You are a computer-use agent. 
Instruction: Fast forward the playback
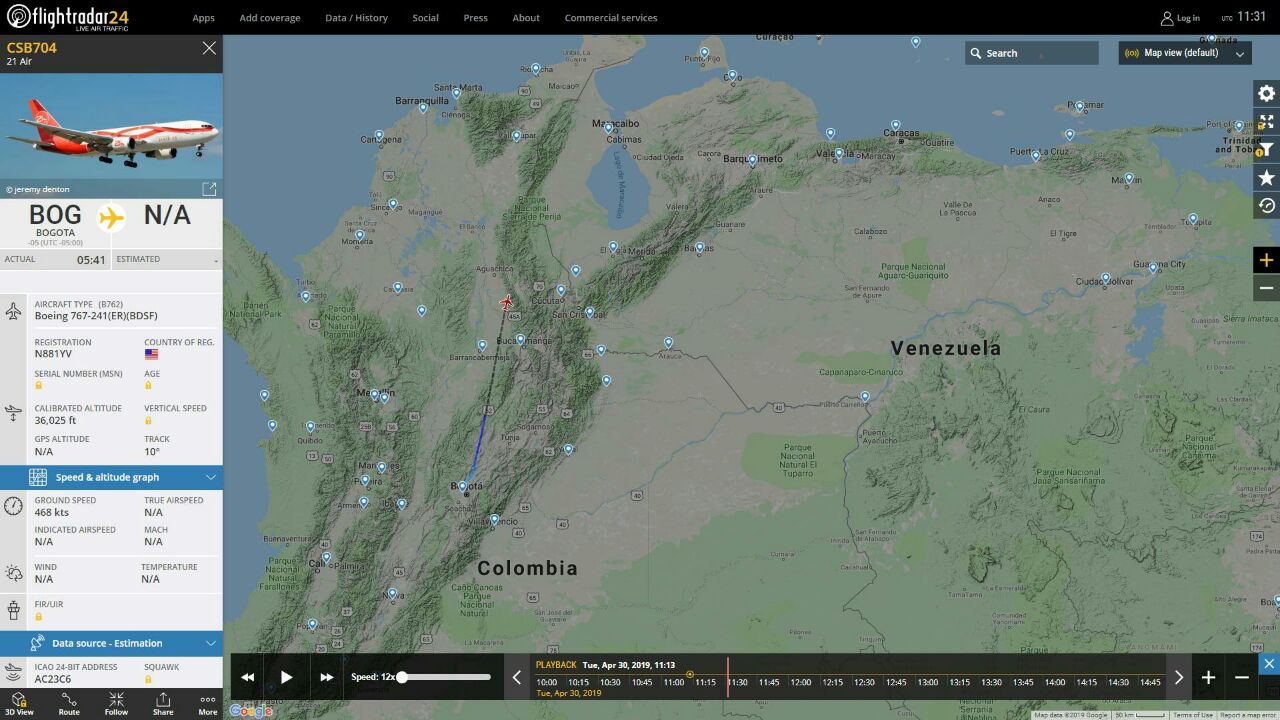tap(327, 677)
